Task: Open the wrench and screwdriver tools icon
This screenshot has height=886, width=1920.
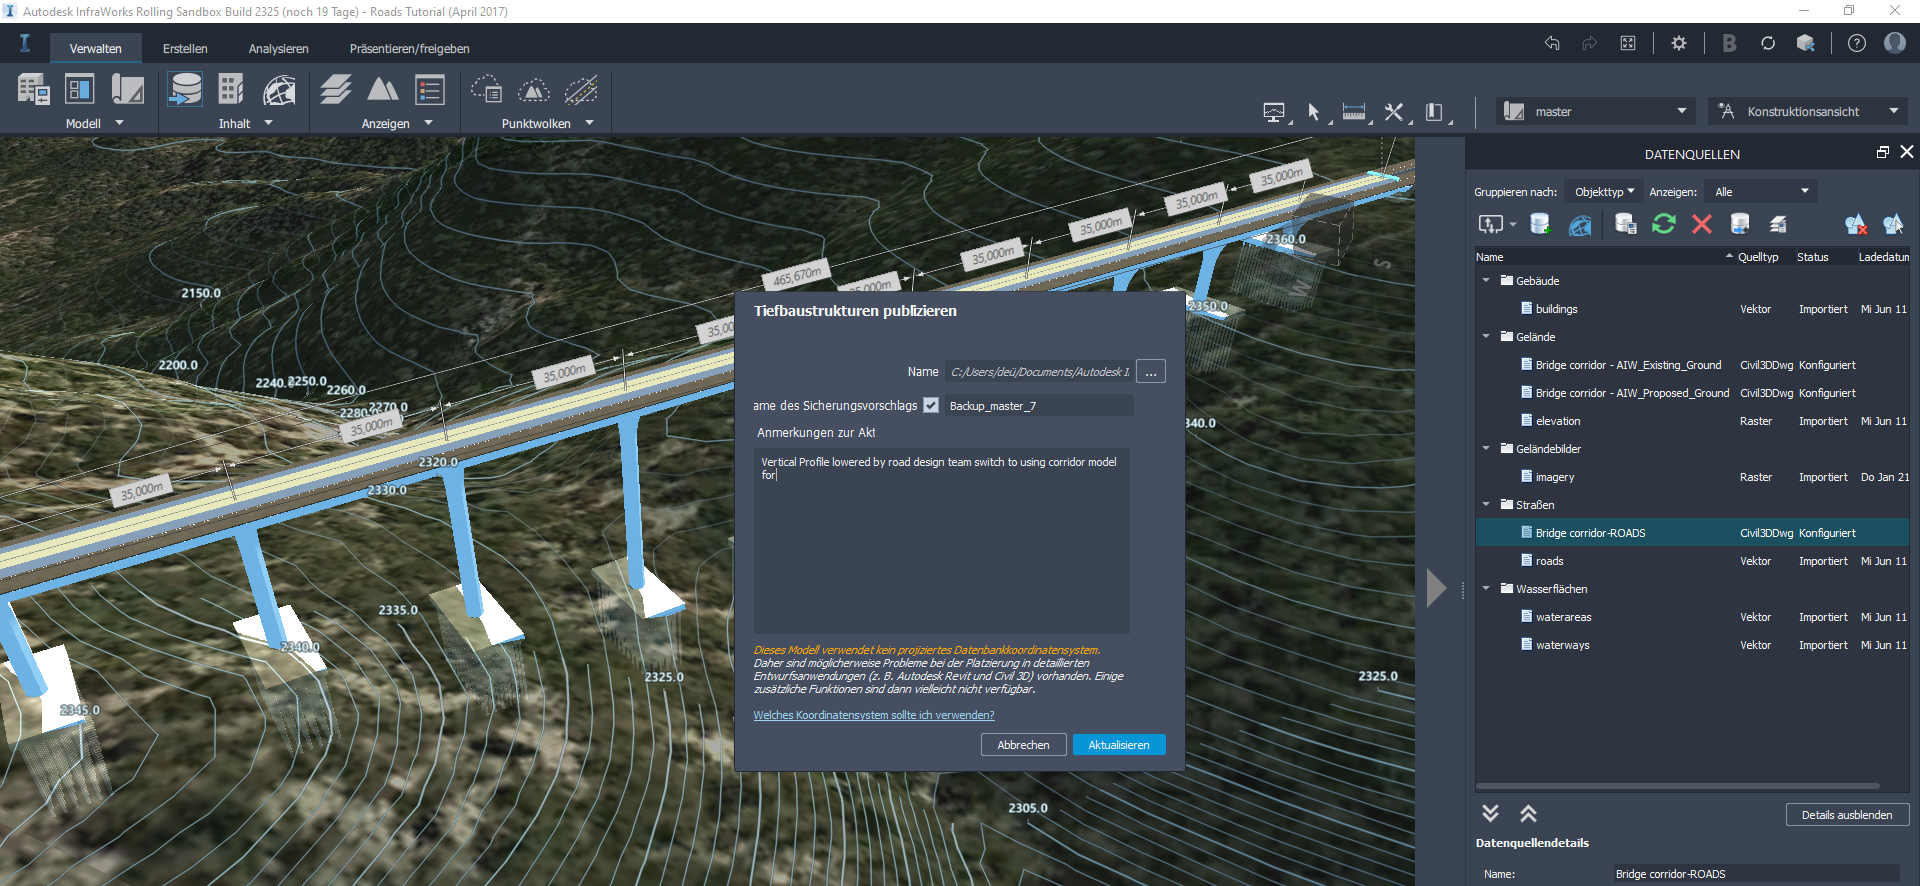Action: [1394, 112]
